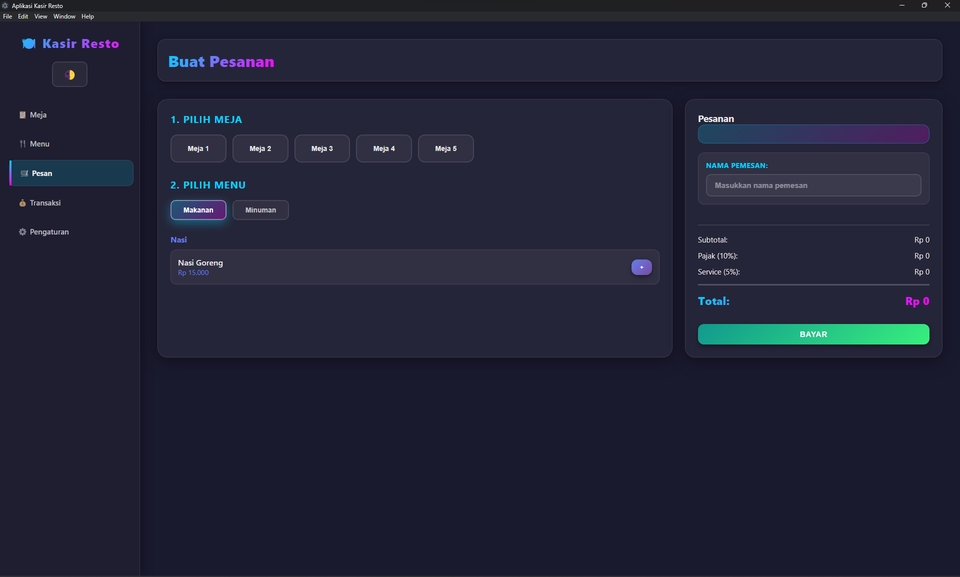This screenshot has height=577, width=960.
Task: Open the File menu
Action: (x=8, y=17)
